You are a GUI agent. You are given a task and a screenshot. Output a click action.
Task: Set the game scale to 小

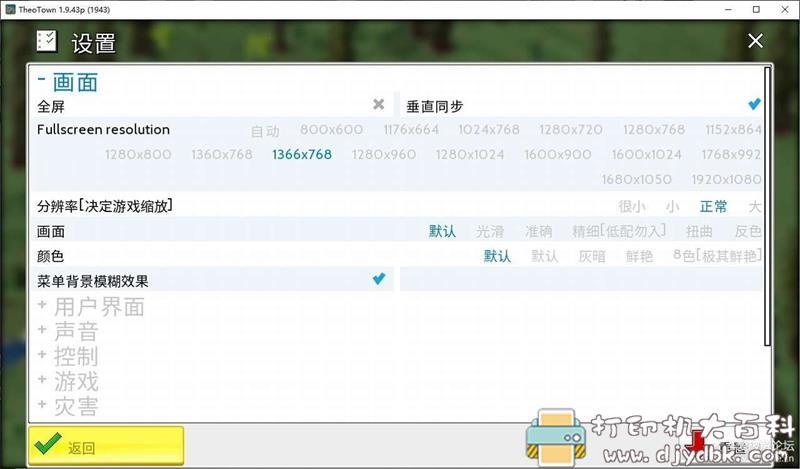click(672, 206)
